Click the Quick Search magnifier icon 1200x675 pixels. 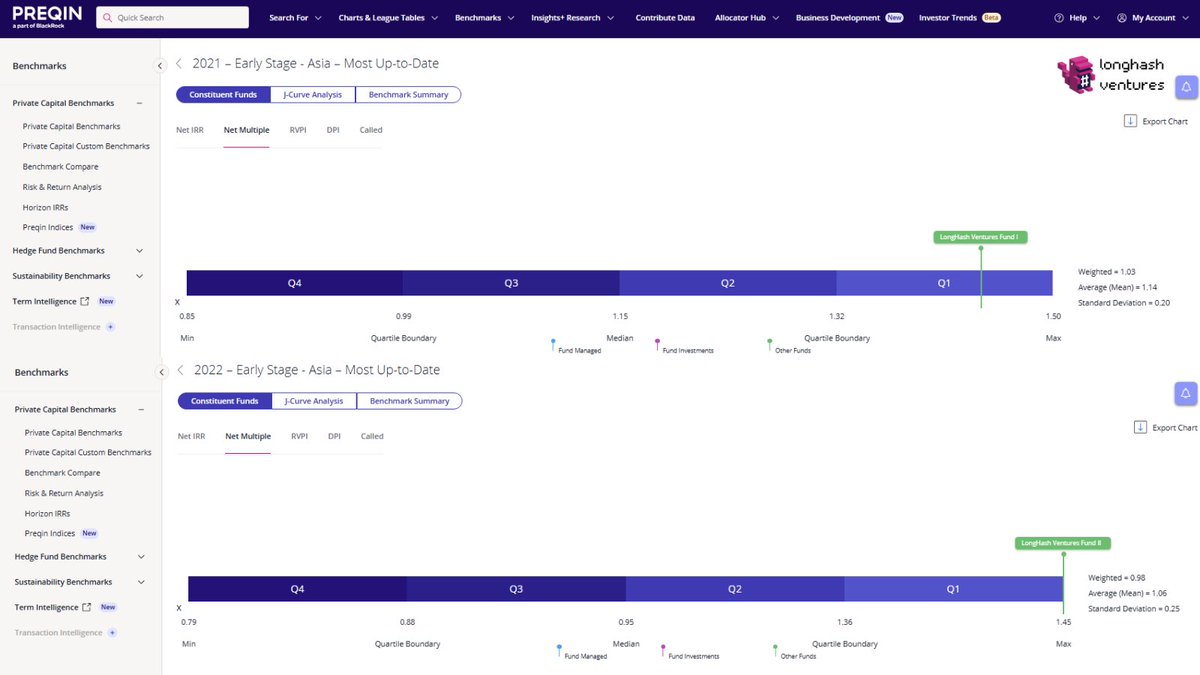pos(107,18)
